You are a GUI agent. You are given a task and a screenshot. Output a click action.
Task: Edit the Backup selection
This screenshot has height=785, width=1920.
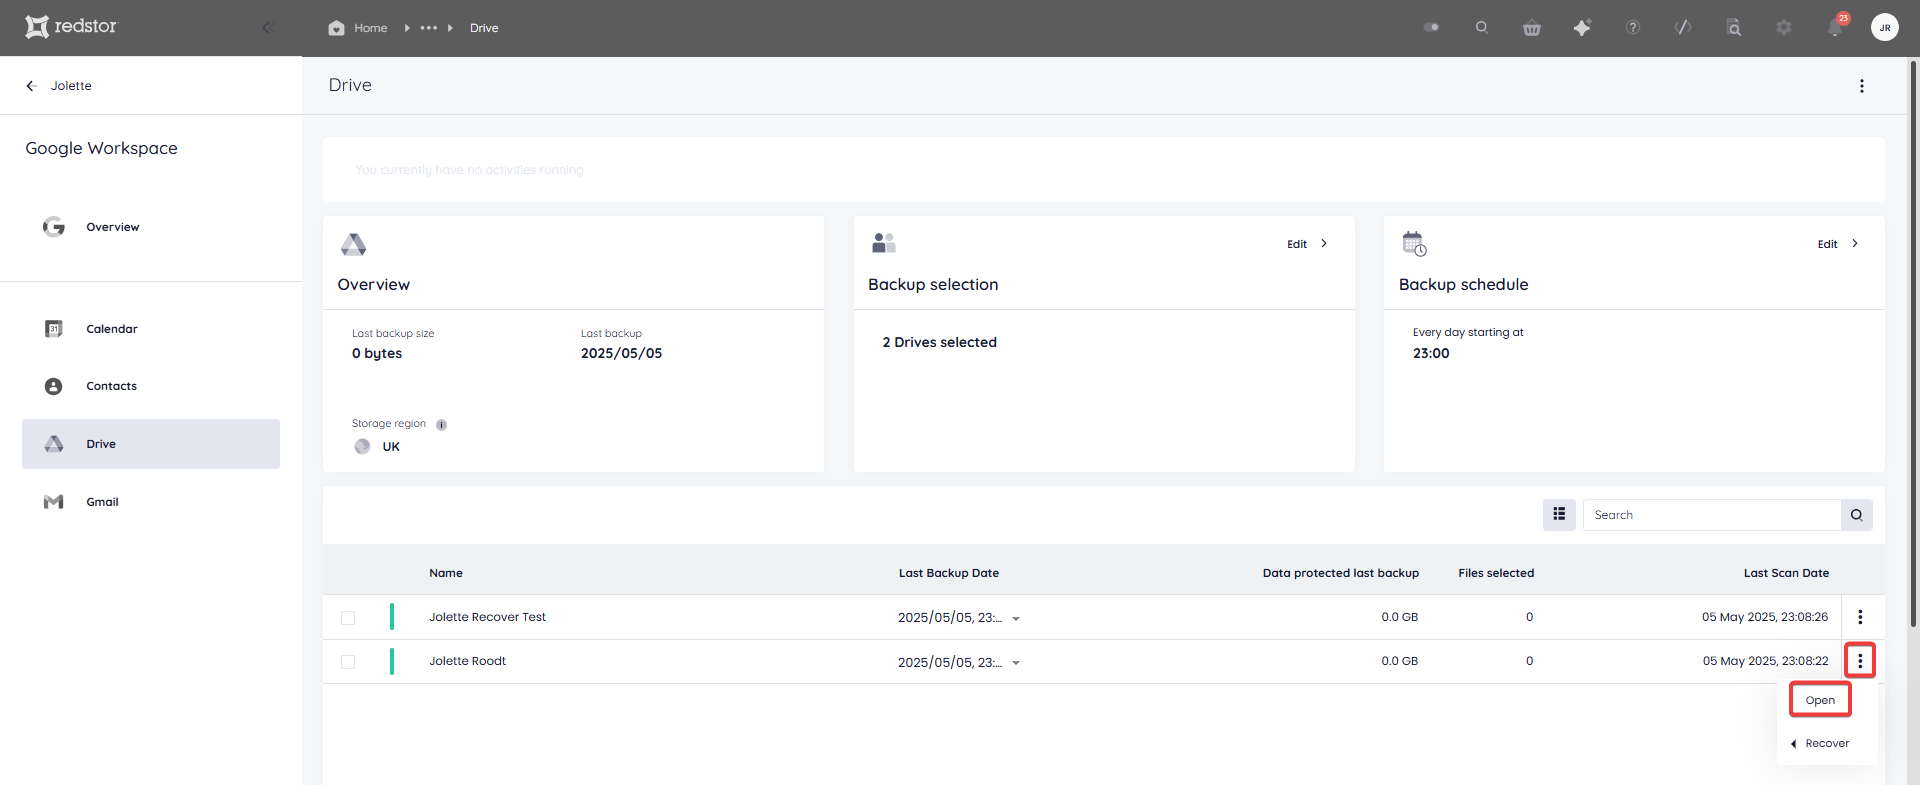1297,244
